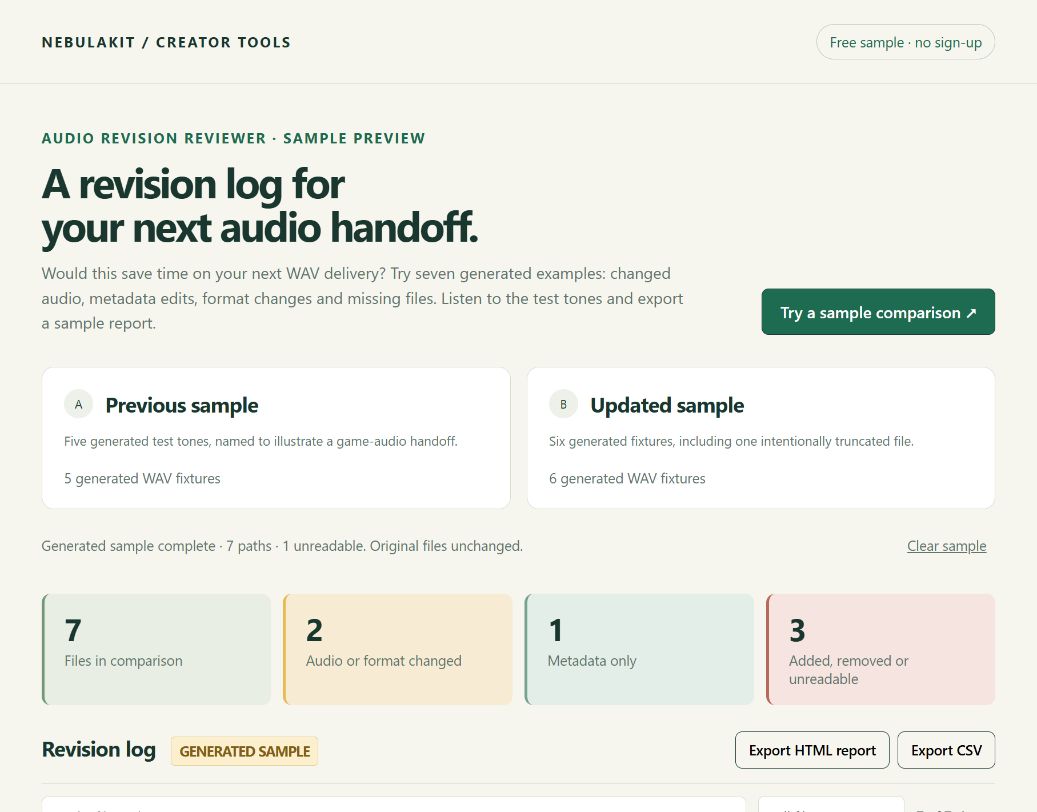Click the Revision log heading
The width and height of the screenshot is (1037, 812).
[x=99, y=750]
